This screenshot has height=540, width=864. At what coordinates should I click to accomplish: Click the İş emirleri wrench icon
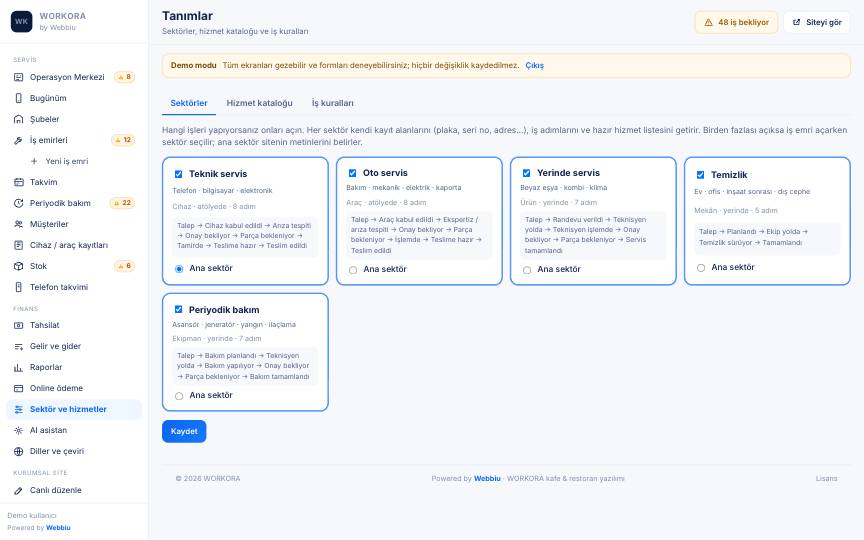click(x=18, y=140)
